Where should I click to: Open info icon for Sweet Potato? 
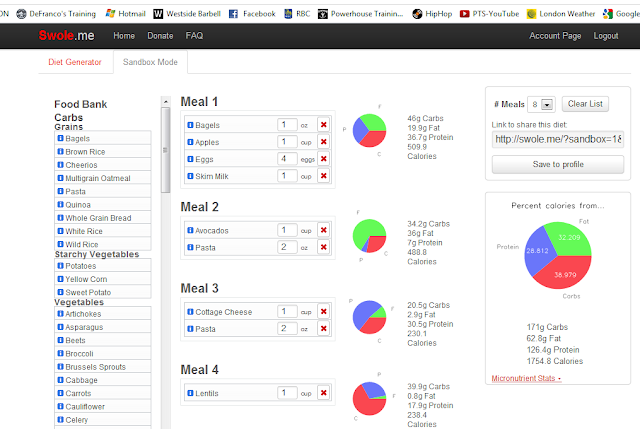pyautogui.click(x=60, y=292)
